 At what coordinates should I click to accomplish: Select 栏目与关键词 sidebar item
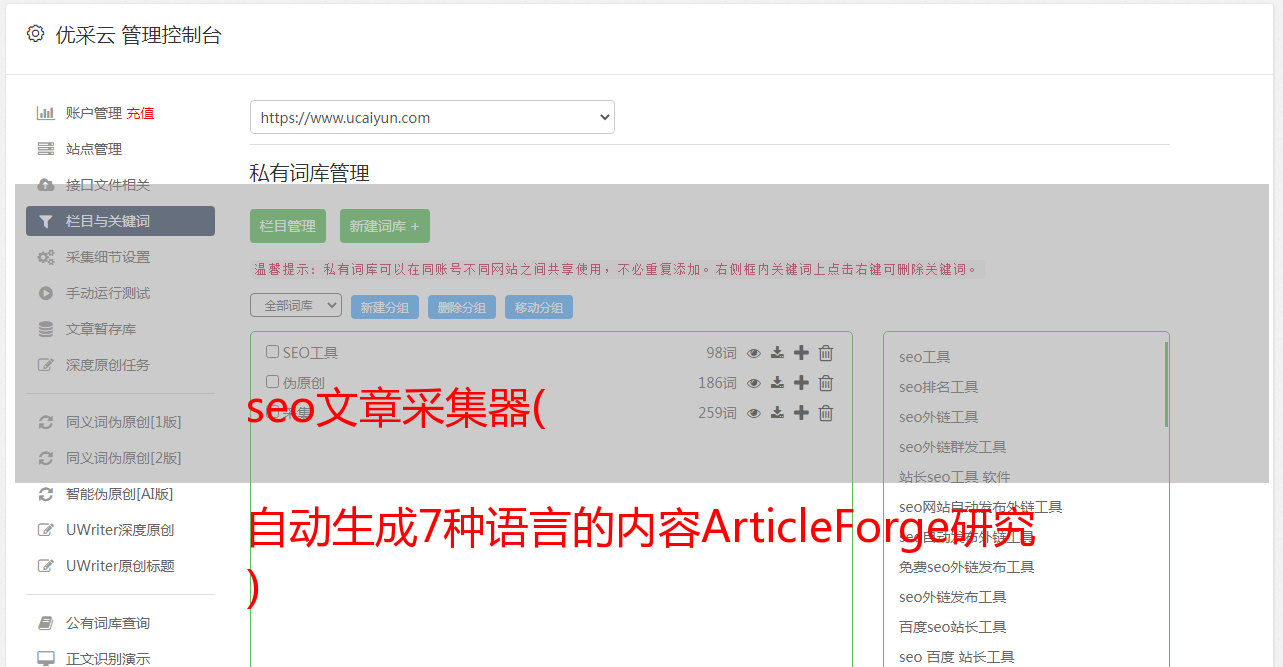(120, 221)
